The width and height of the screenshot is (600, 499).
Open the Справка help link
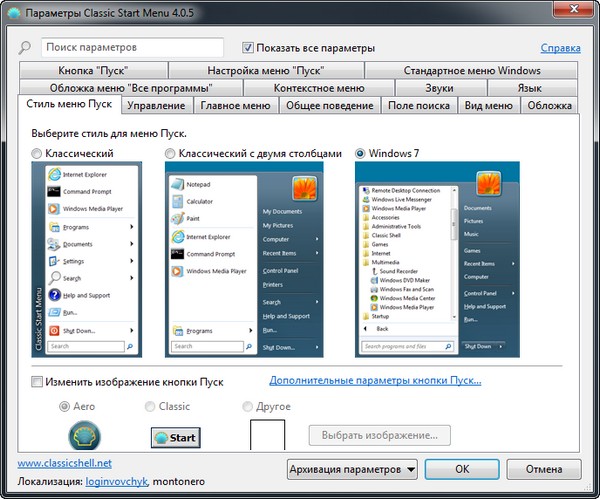(560, 48)
